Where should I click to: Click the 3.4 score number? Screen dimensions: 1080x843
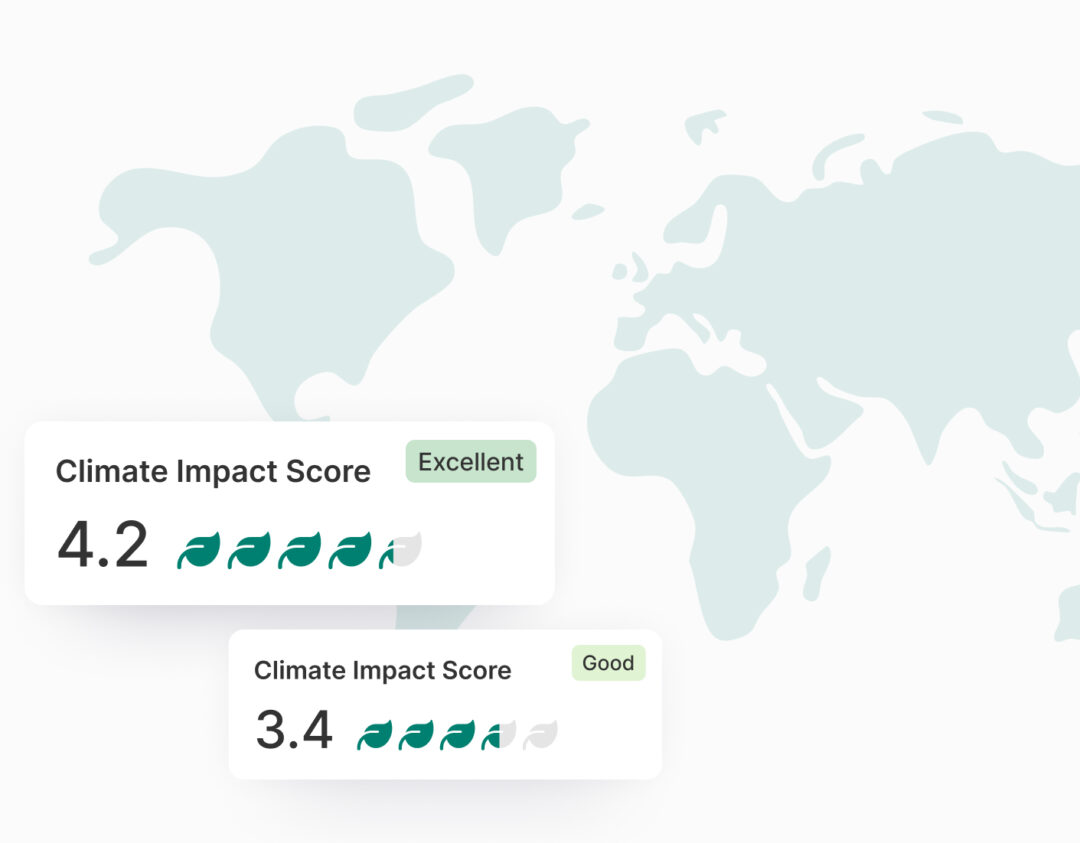pyautogui.click(x=294, y=730)
